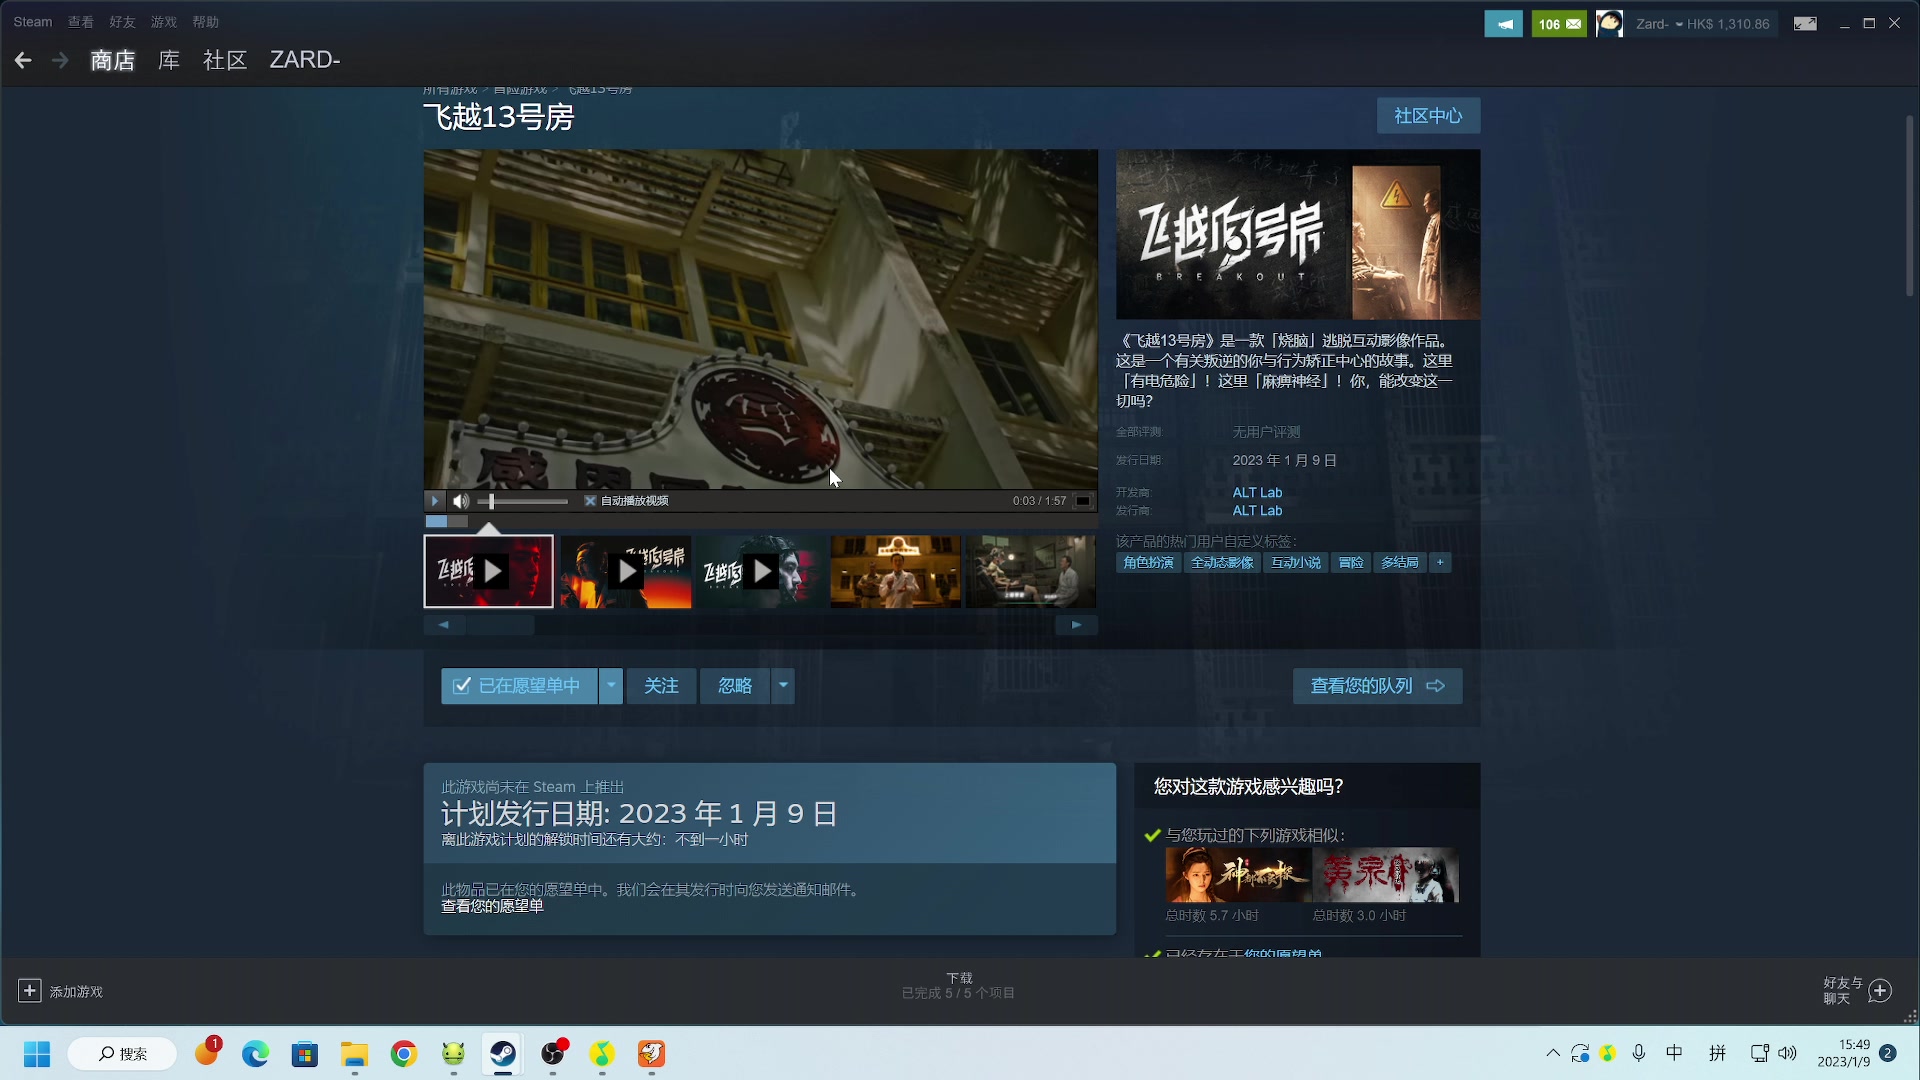Click the back navigation arrow
The width and height of the screenshot is (1920, 1080).
[23, 61]
